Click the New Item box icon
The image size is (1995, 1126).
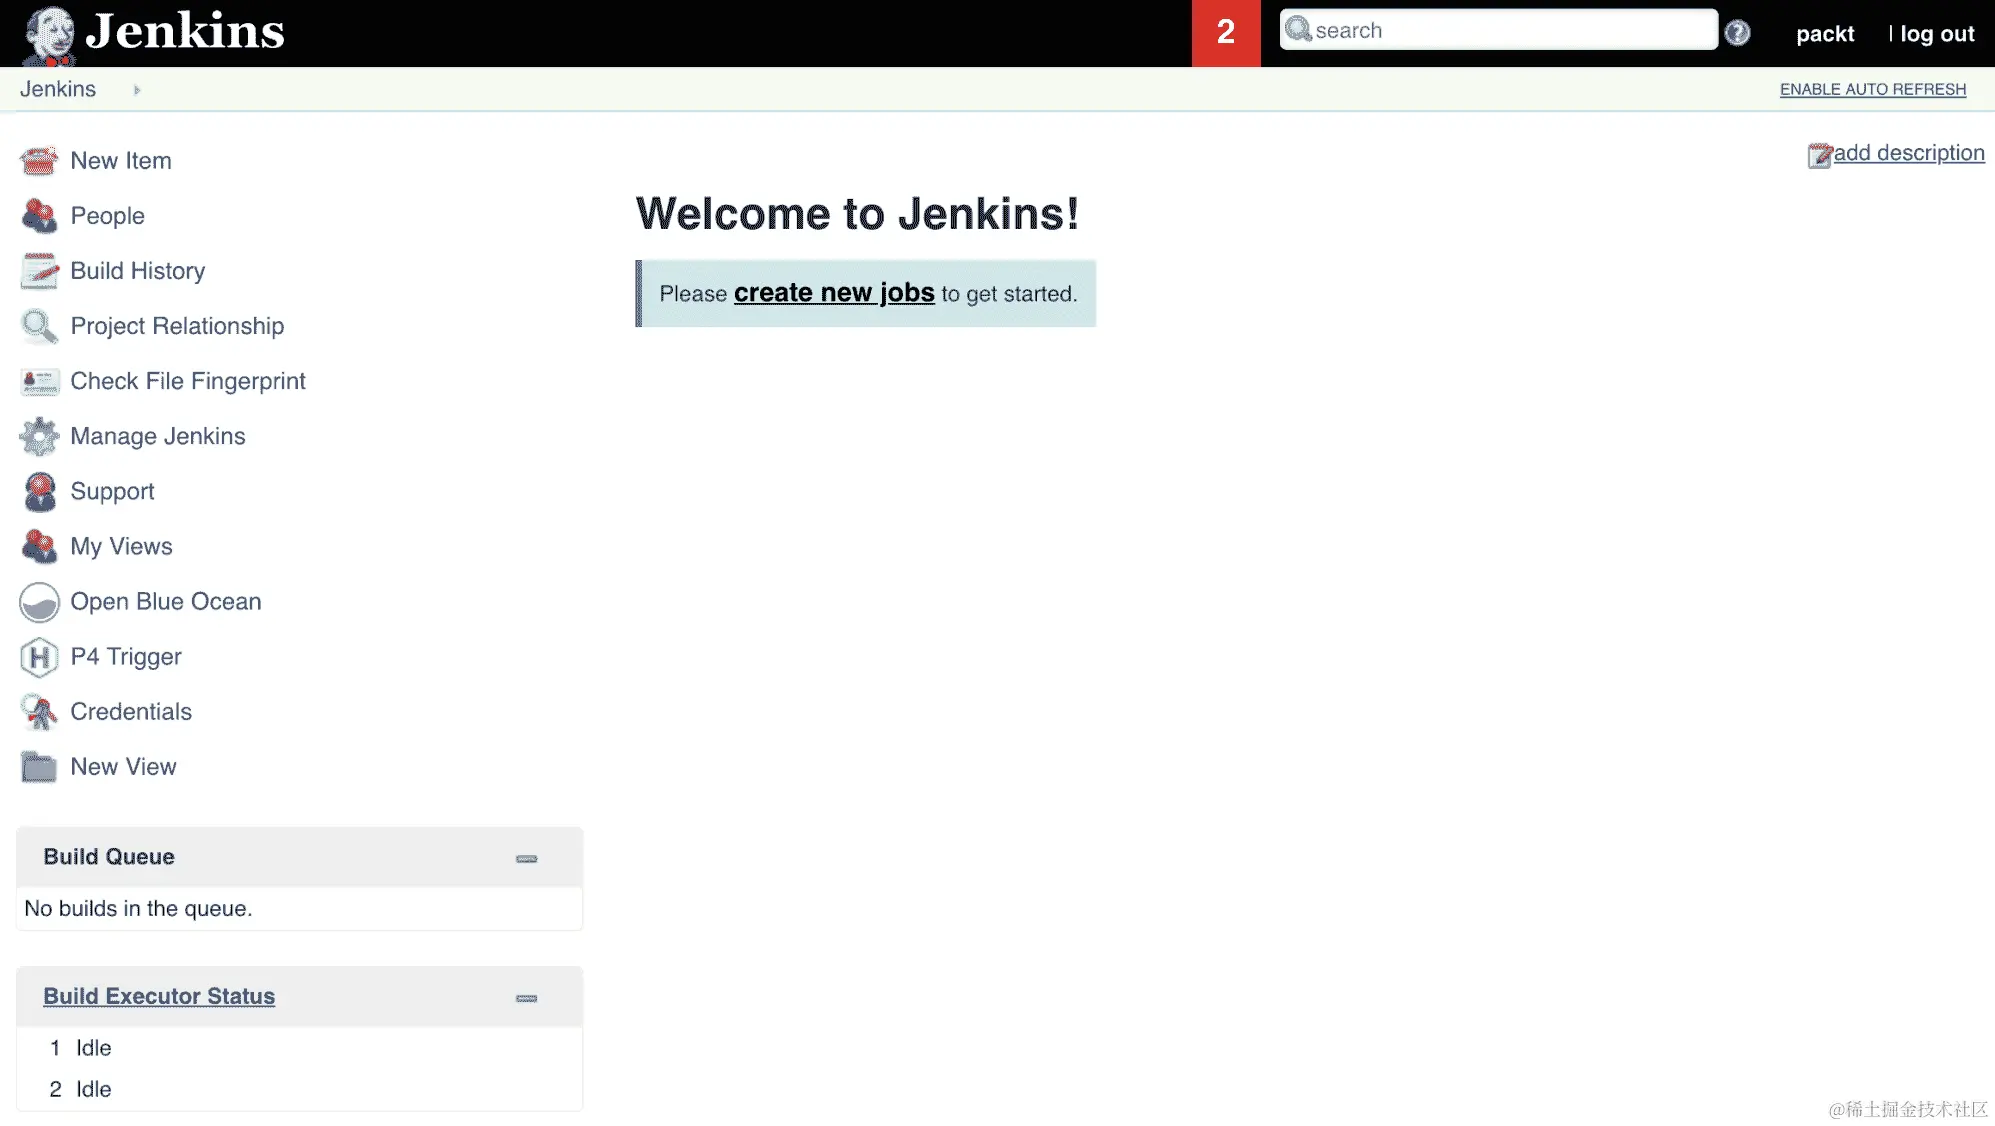click(39, 161)
